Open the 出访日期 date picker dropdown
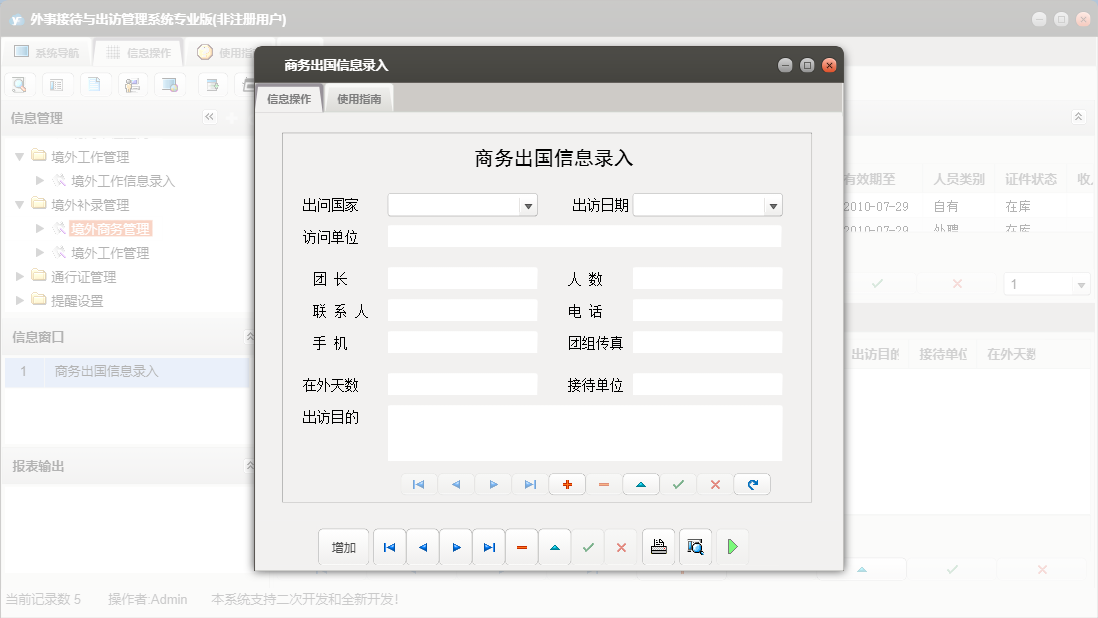 (770, 204)
